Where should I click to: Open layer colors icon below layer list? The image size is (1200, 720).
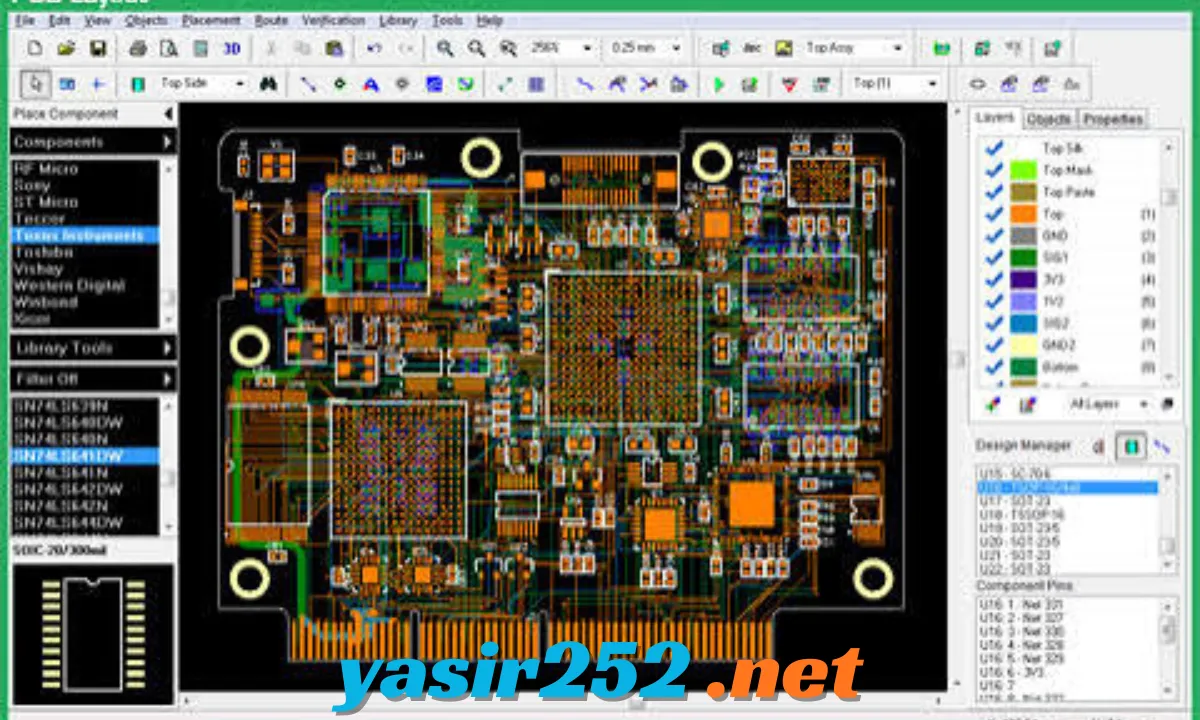pos(993,405)
